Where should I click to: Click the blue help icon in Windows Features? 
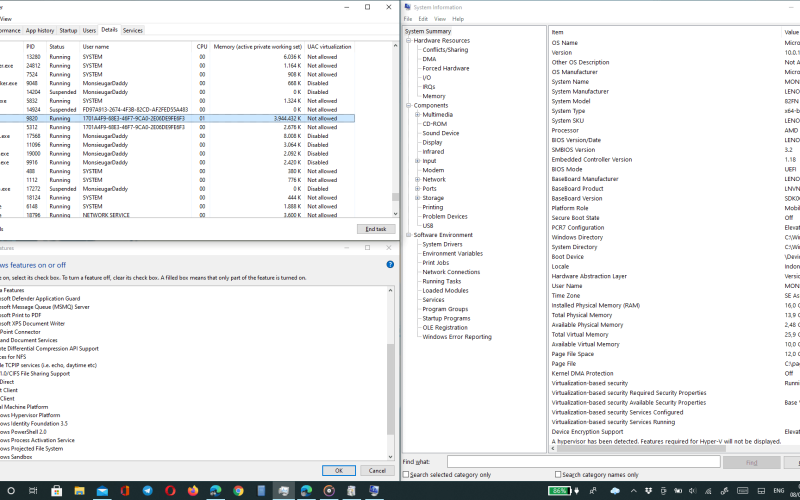coord(390,264)
